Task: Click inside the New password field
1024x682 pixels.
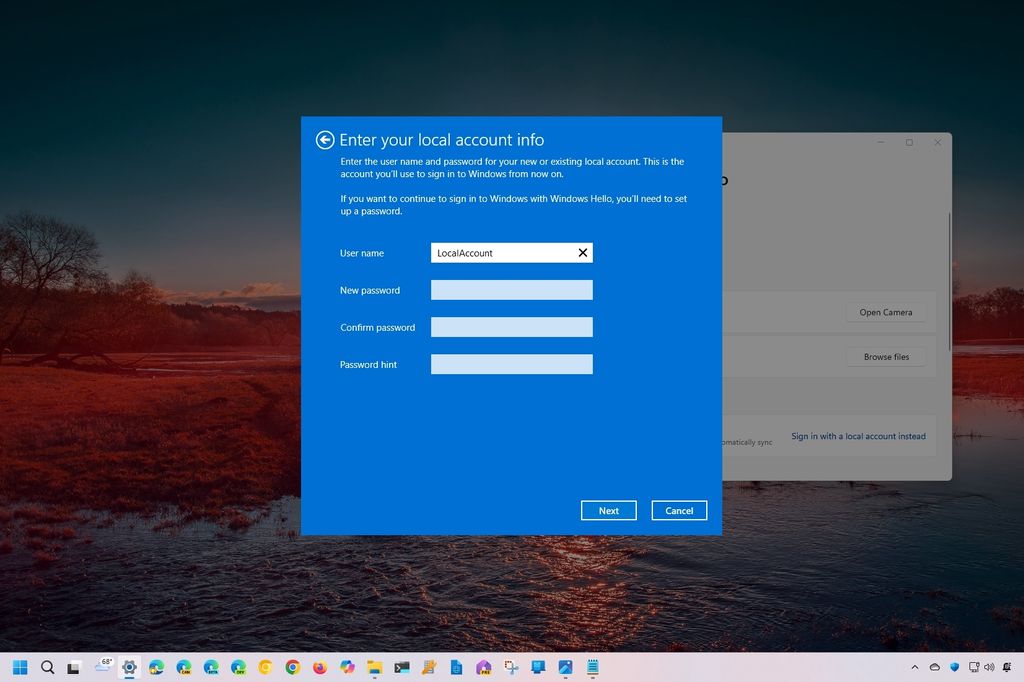Action: (x=511, y=289)
